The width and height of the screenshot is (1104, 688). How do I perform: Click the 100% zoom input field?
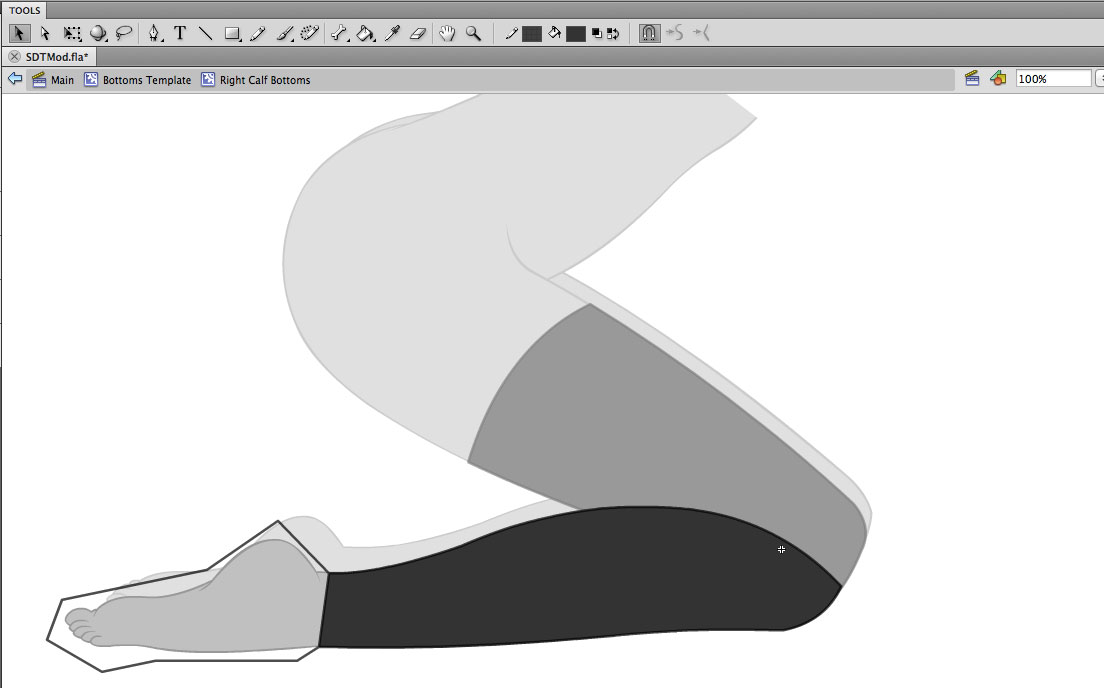tap(1052, 78)
